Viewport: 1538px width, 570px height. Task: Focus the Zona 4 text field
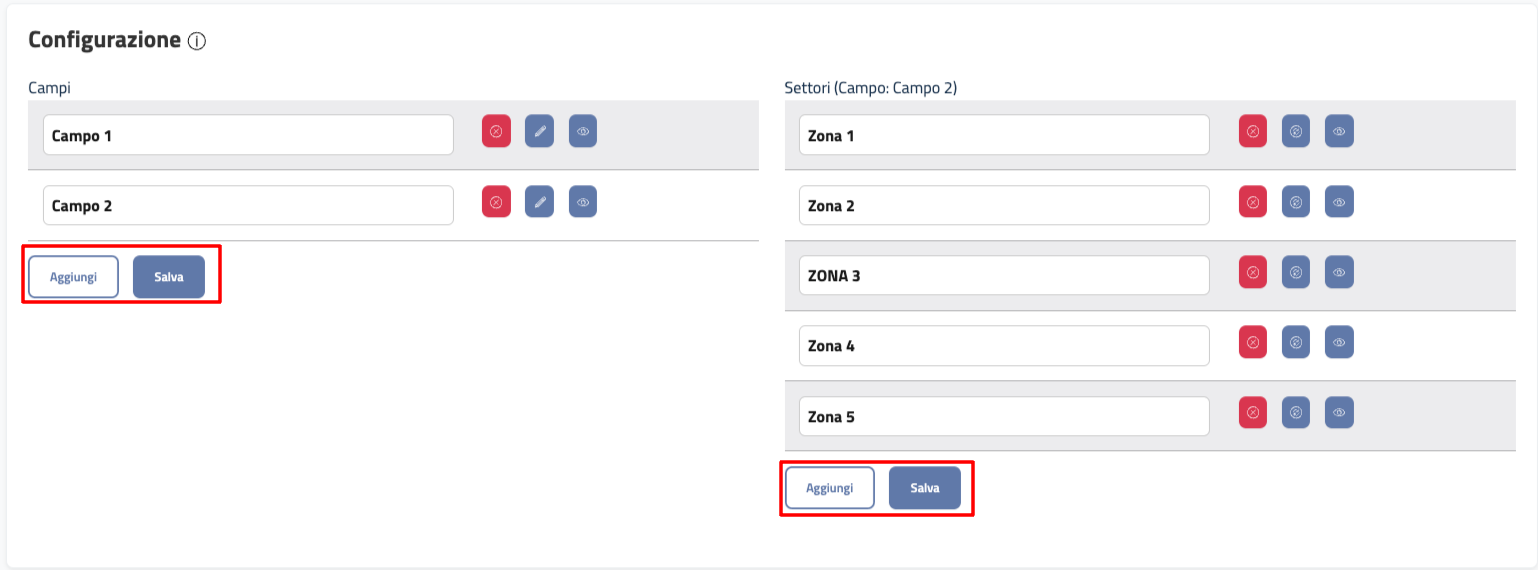click(x=1004, y=346)
